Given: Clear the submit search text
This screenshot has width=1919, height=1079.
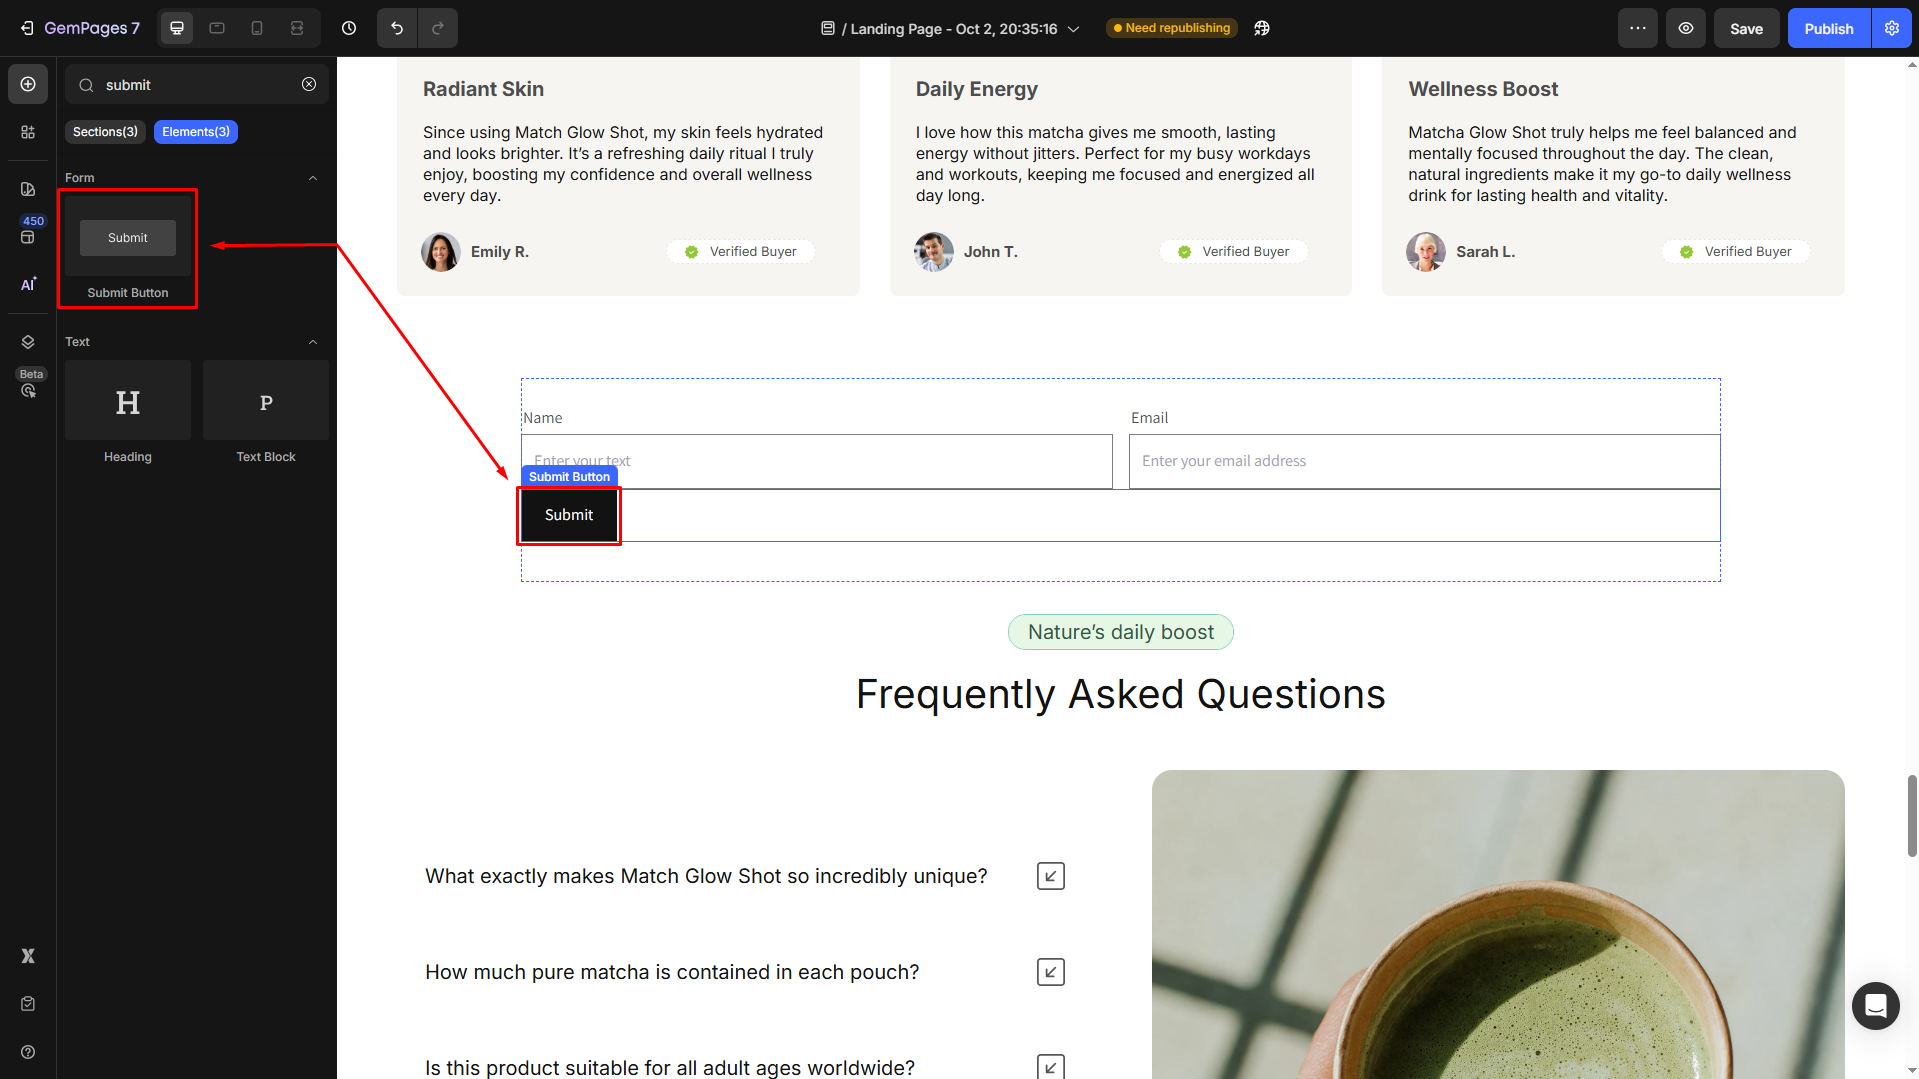Looking at the screenshot, I should (309, 85).
